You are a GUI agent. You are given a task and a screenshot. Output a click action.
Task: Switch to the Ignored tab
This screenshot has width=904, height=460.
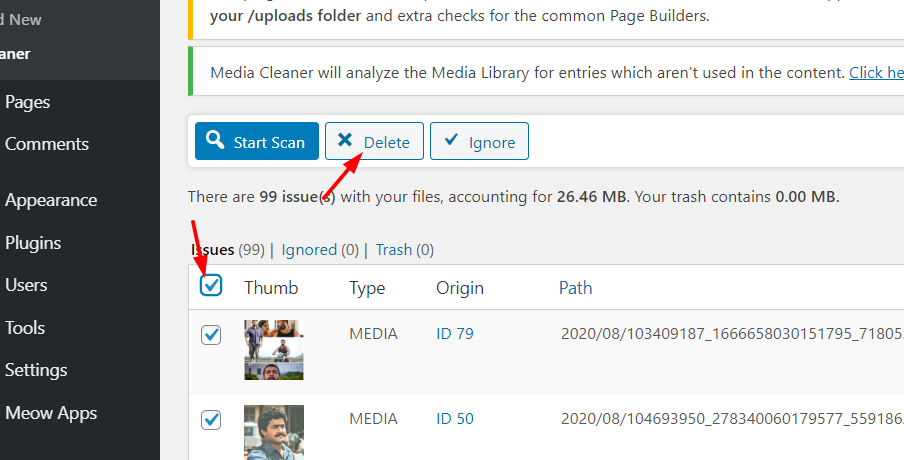pos(309,250)
